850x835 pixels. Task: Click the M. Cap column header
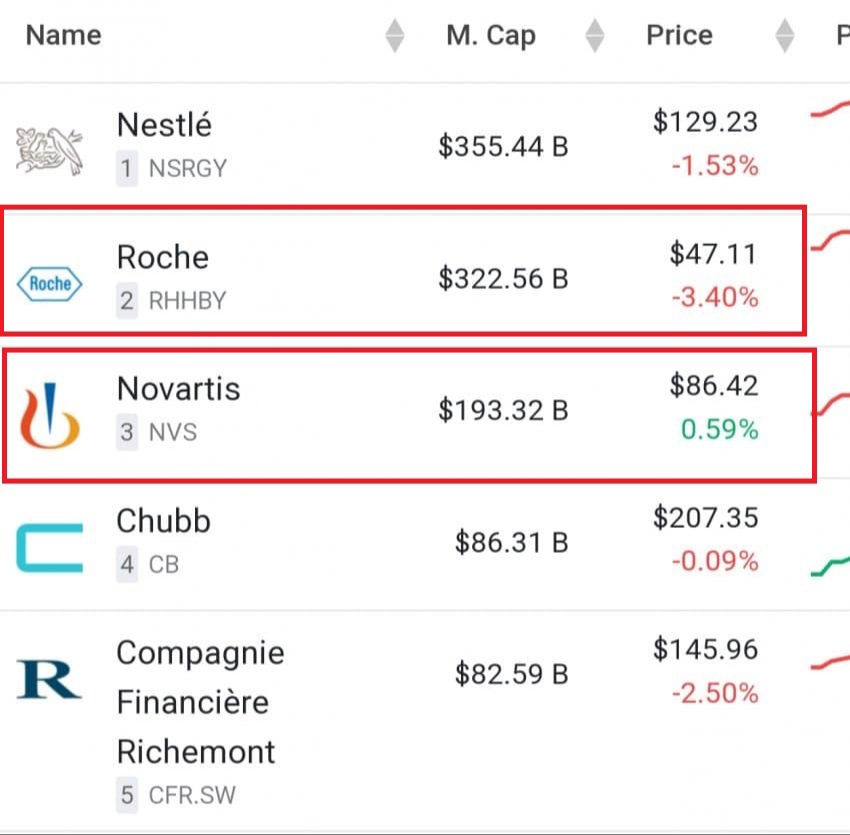491,36
